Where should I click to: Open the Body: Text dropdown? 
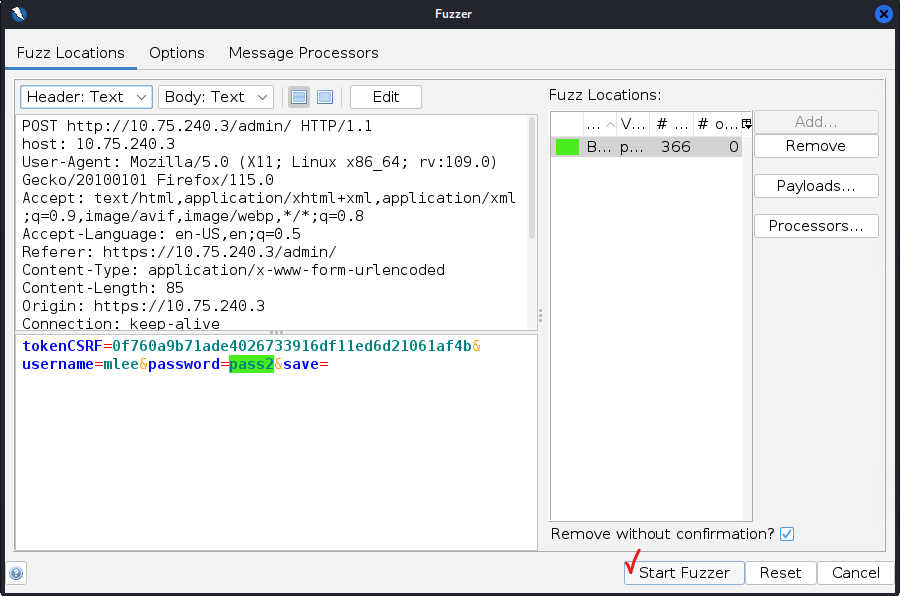click(x=216, y=97)
